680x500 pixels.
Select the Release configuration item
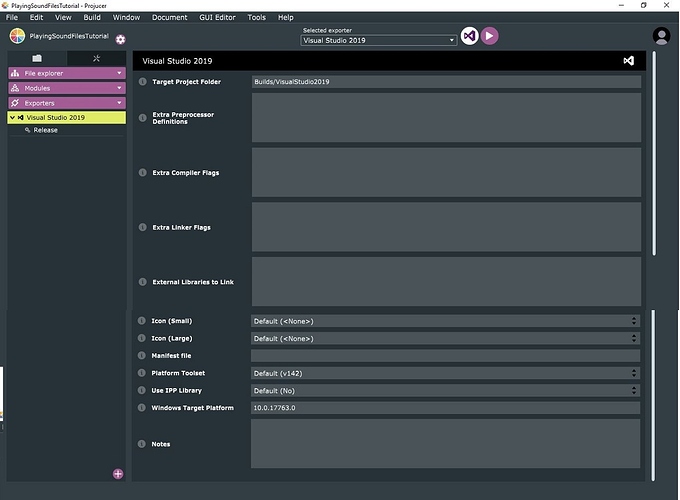click(x=45, y=130)
